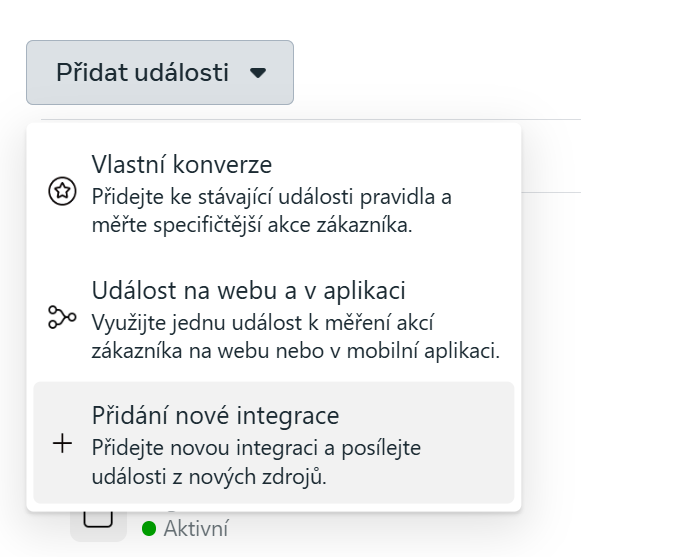
Task: Select Přidání nové integrace entry
Action: click(274, 443)
